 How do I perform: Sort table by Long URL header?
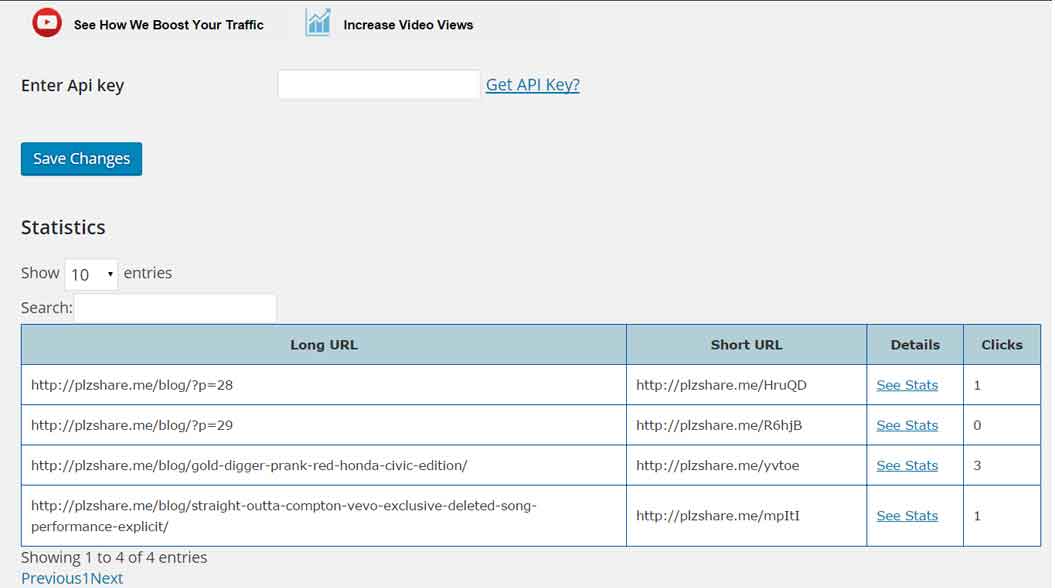point(324,344)
